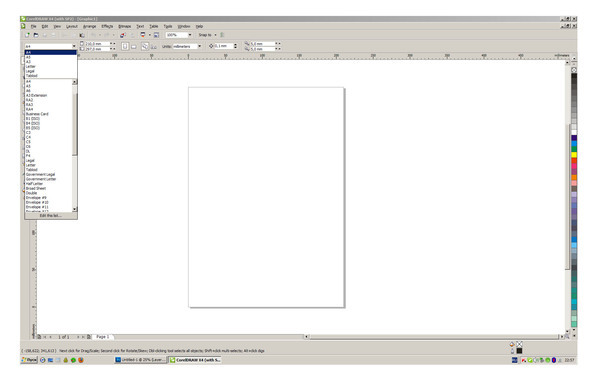Image resolution: width=600 pixels, height=380 pixels.
Task: Click the add page icon next to Page 1 tab
Action: pos(89,337)
